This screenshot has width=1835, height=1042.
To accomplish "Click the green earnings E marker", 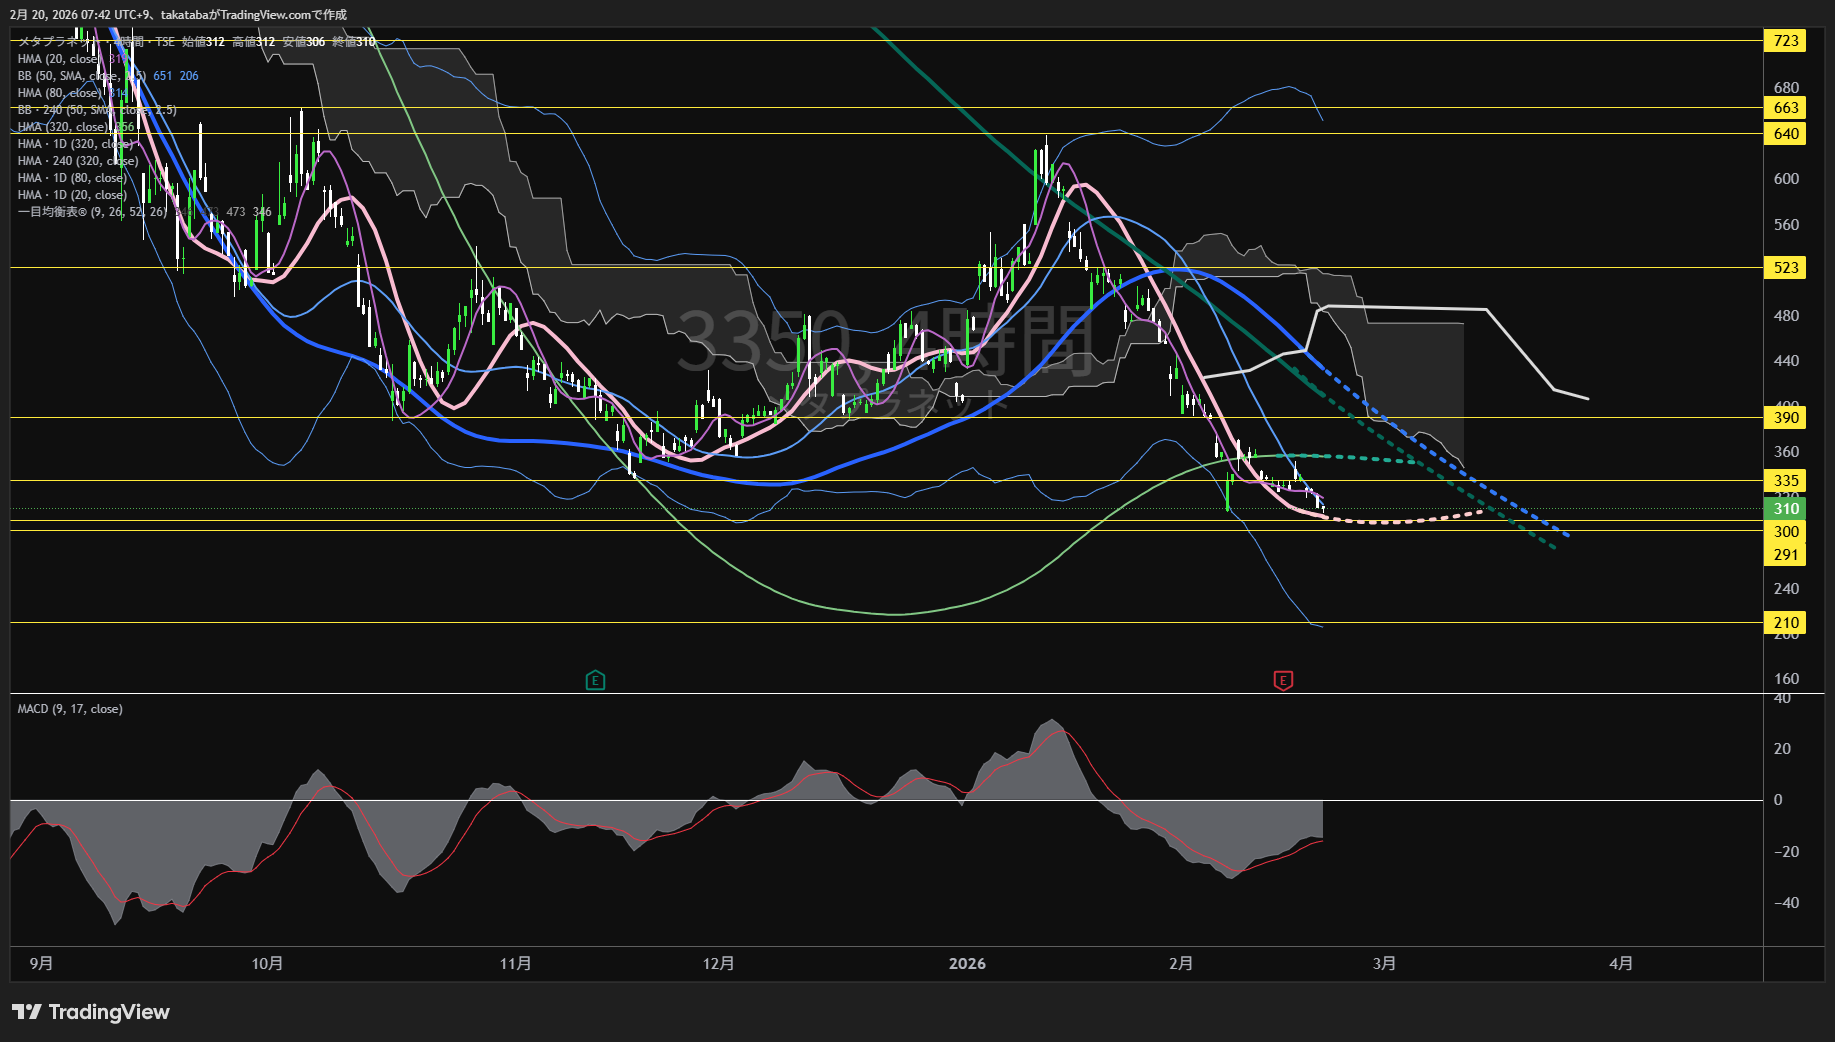I will point(595,681).
